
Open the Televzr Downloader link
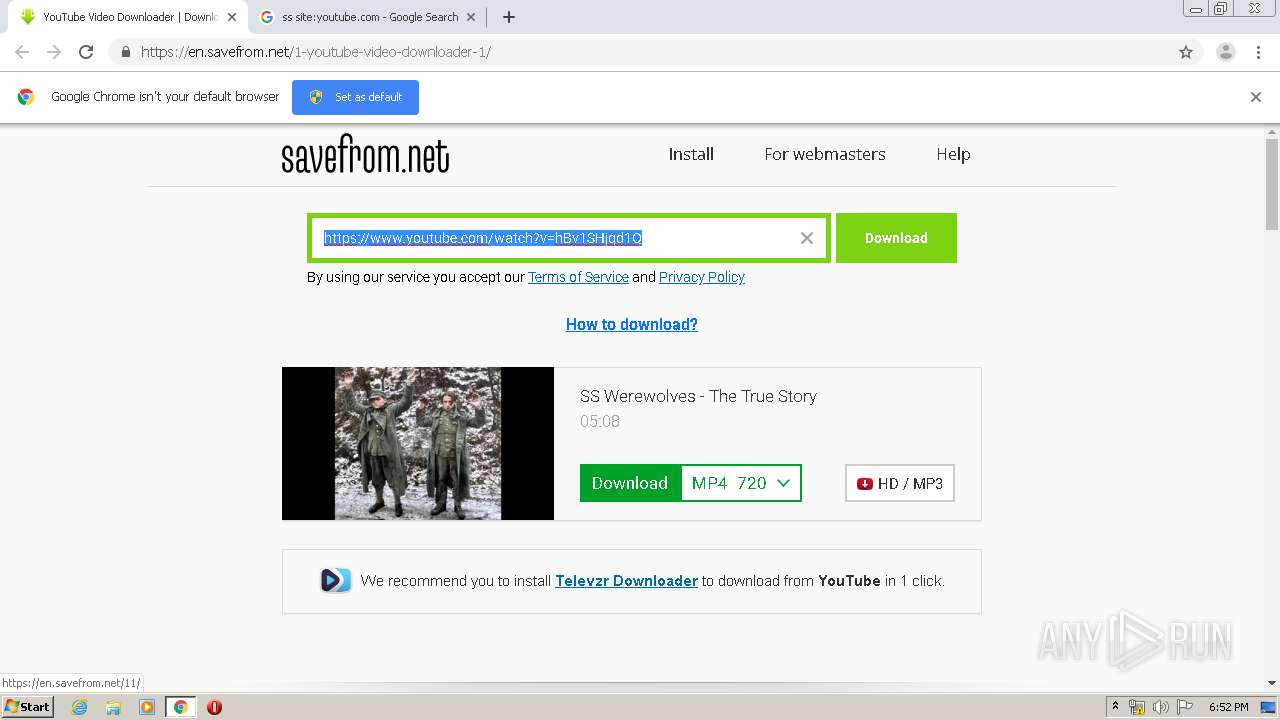pos(626,580)
